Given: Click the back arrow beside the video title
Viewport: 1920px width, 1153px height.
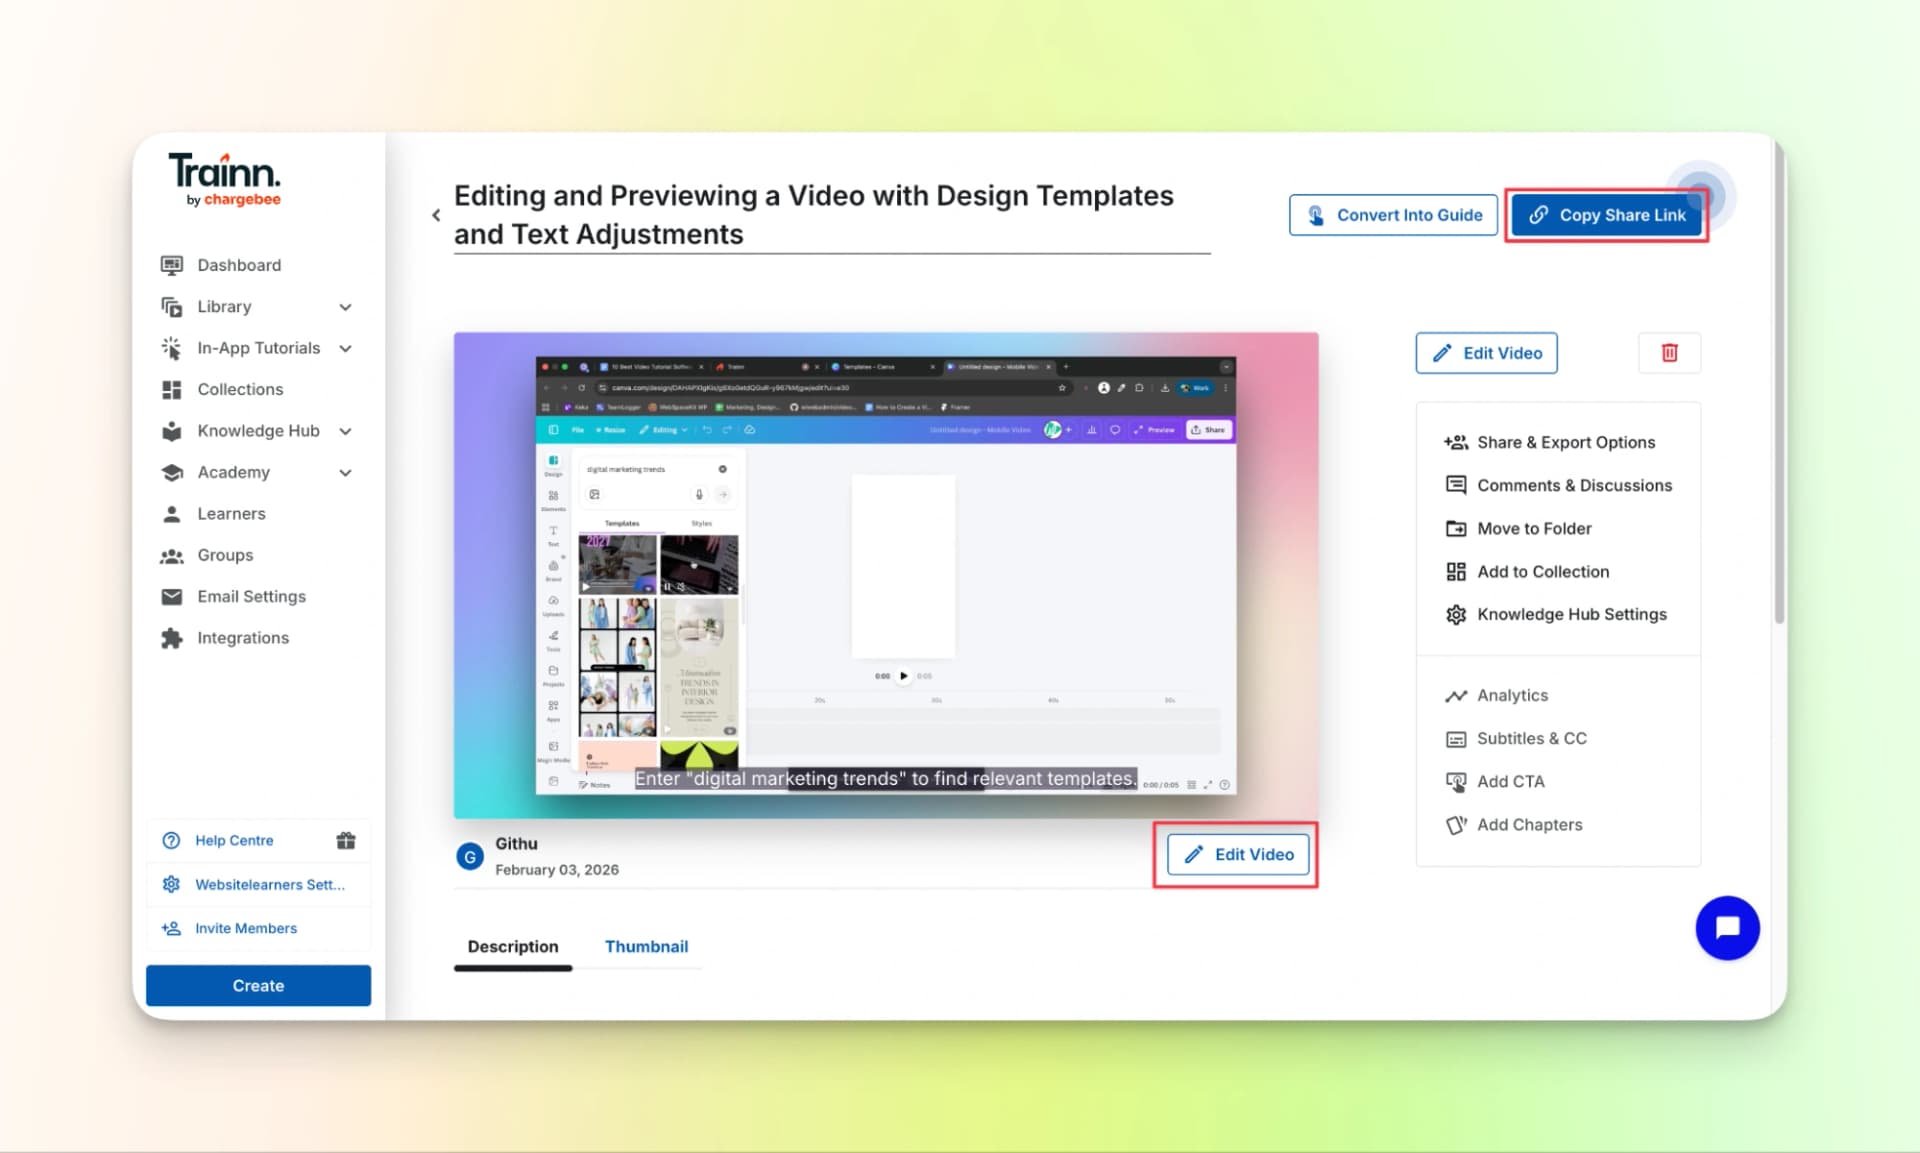Looking at the screenshot, I should tap(436, 215).
